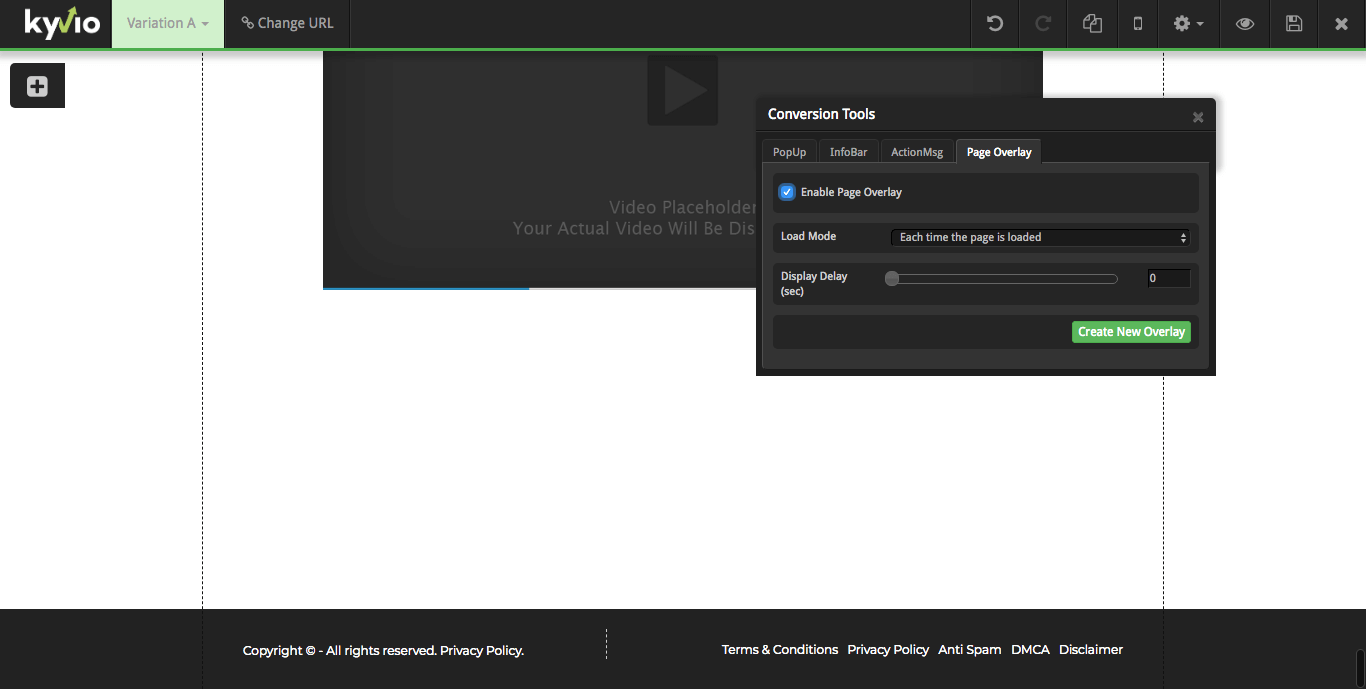The height and width of the screenshot is (689, 1366).
Task: Click the Display Delay slider handle
Action: 892,279
